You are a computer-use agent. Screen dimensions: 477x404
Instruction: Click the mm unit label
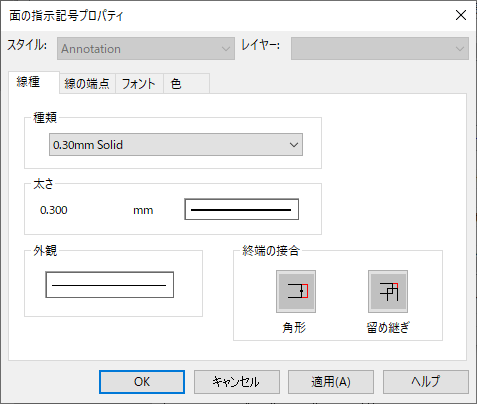(143, 211)
